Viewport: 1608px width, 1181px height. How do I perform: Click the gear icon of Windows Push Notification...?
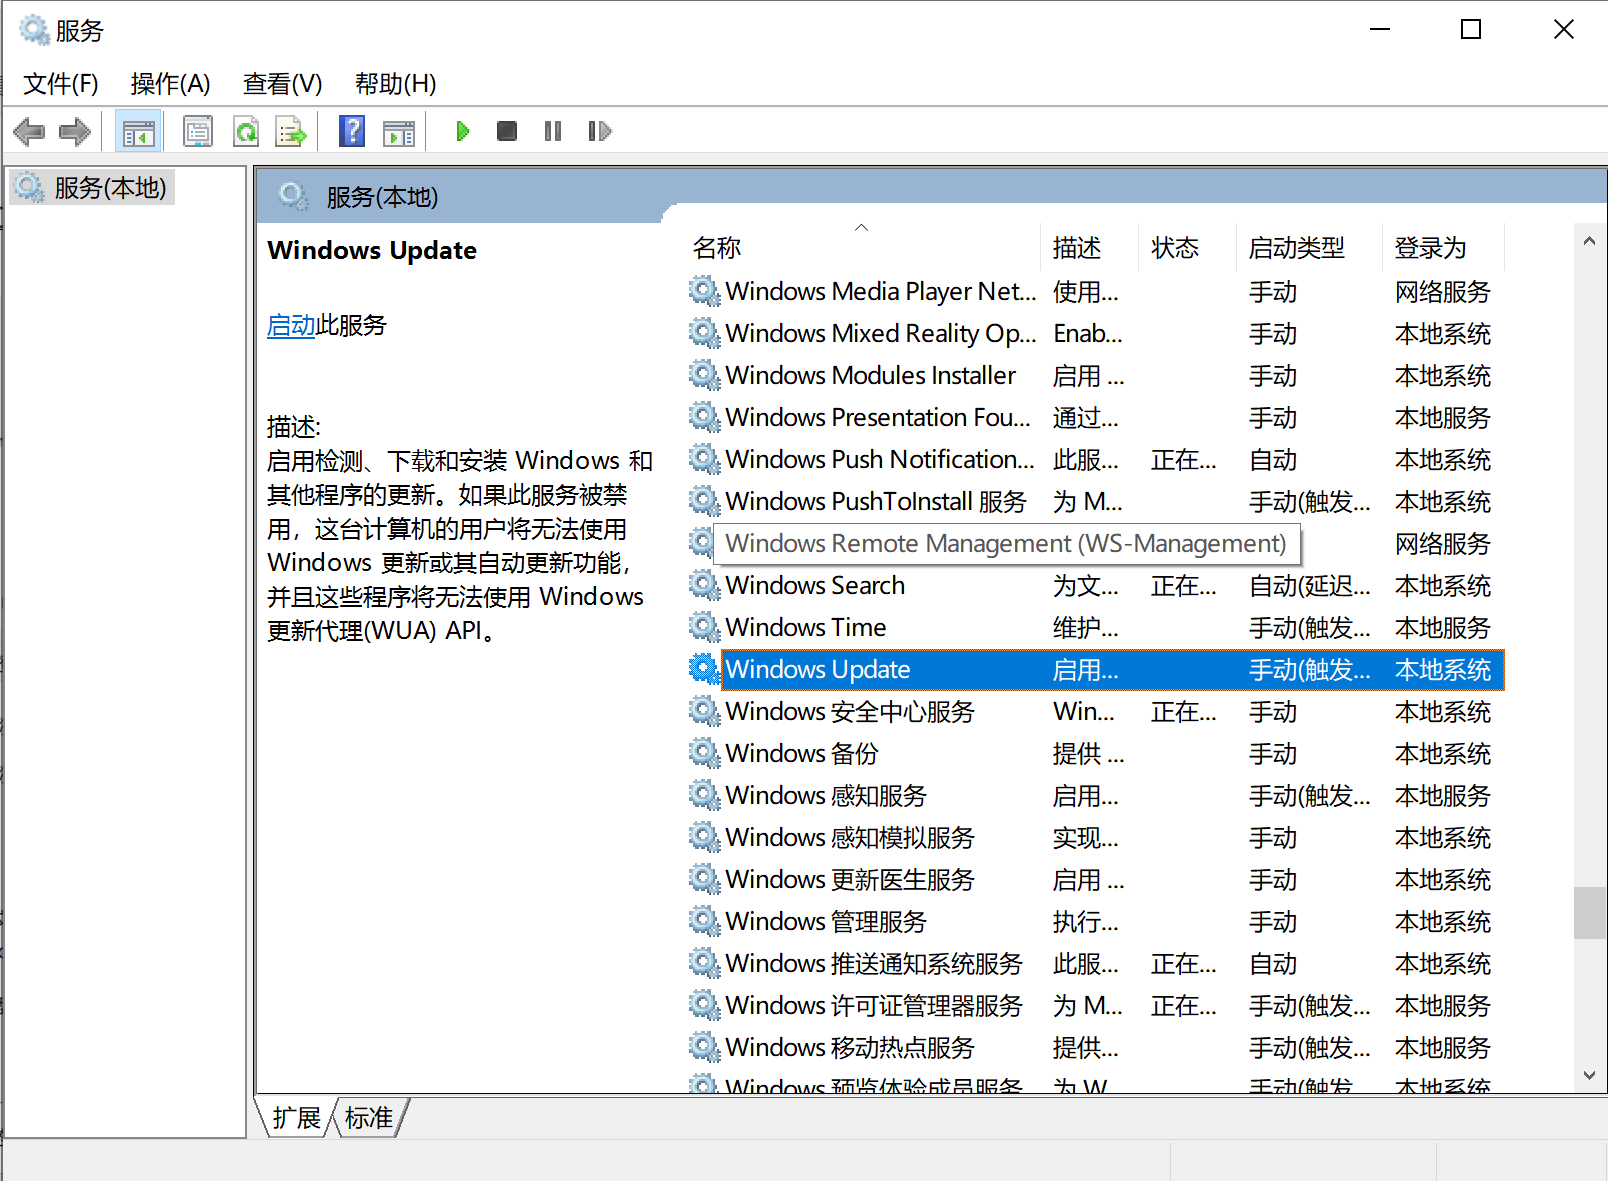click(705, 459)
